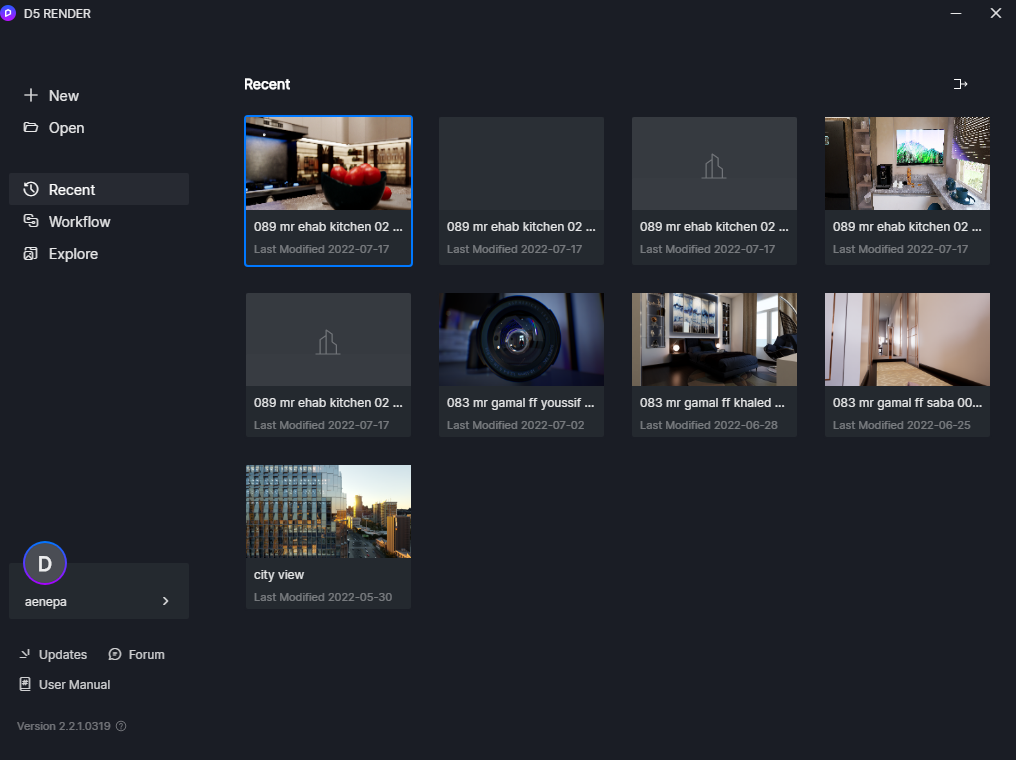The image size is (1016, 760).
Task: Expand the aenepa account chevron
Action: coord(166,601)
